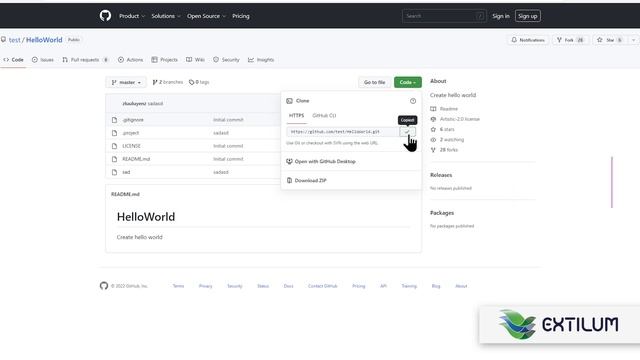This screenshot has width=640, height=360.
Task: Switch to the Wiki tab
Action: coord(196,60)
